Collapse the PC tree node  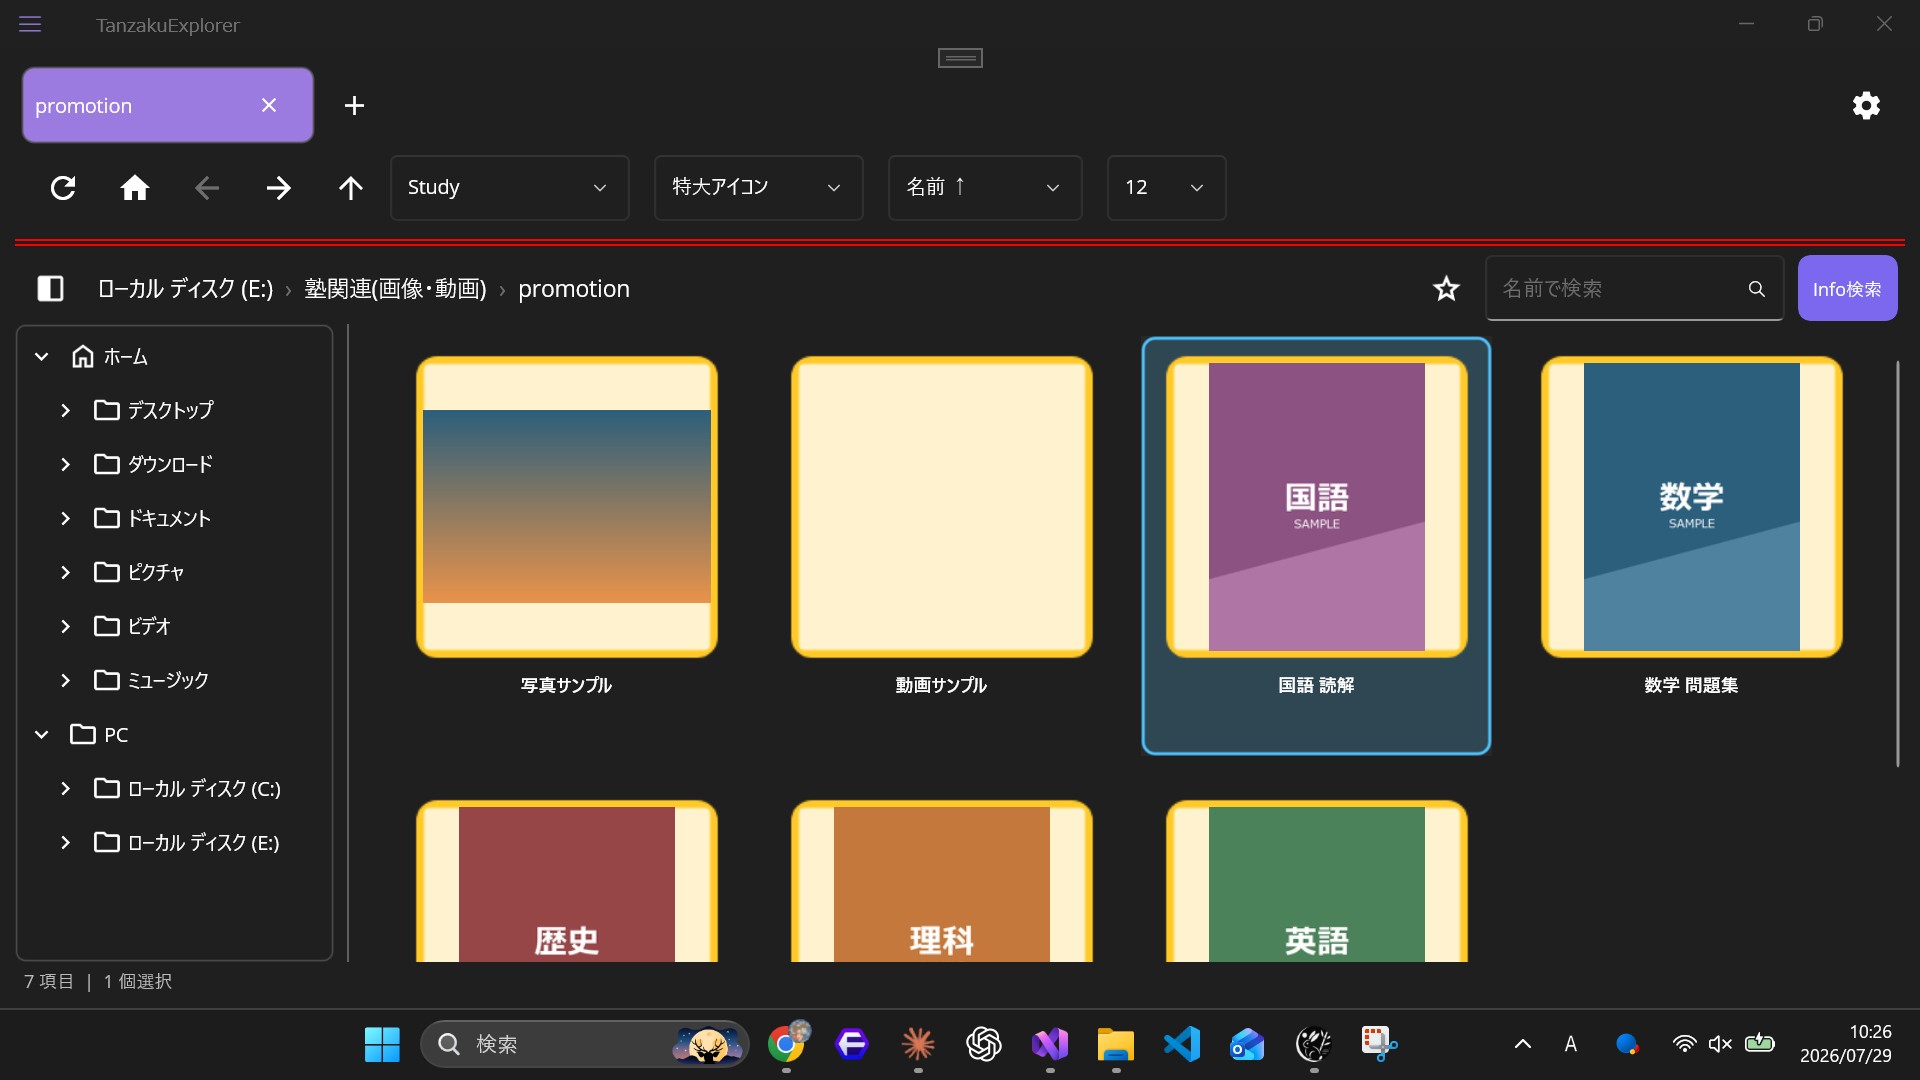42,734
